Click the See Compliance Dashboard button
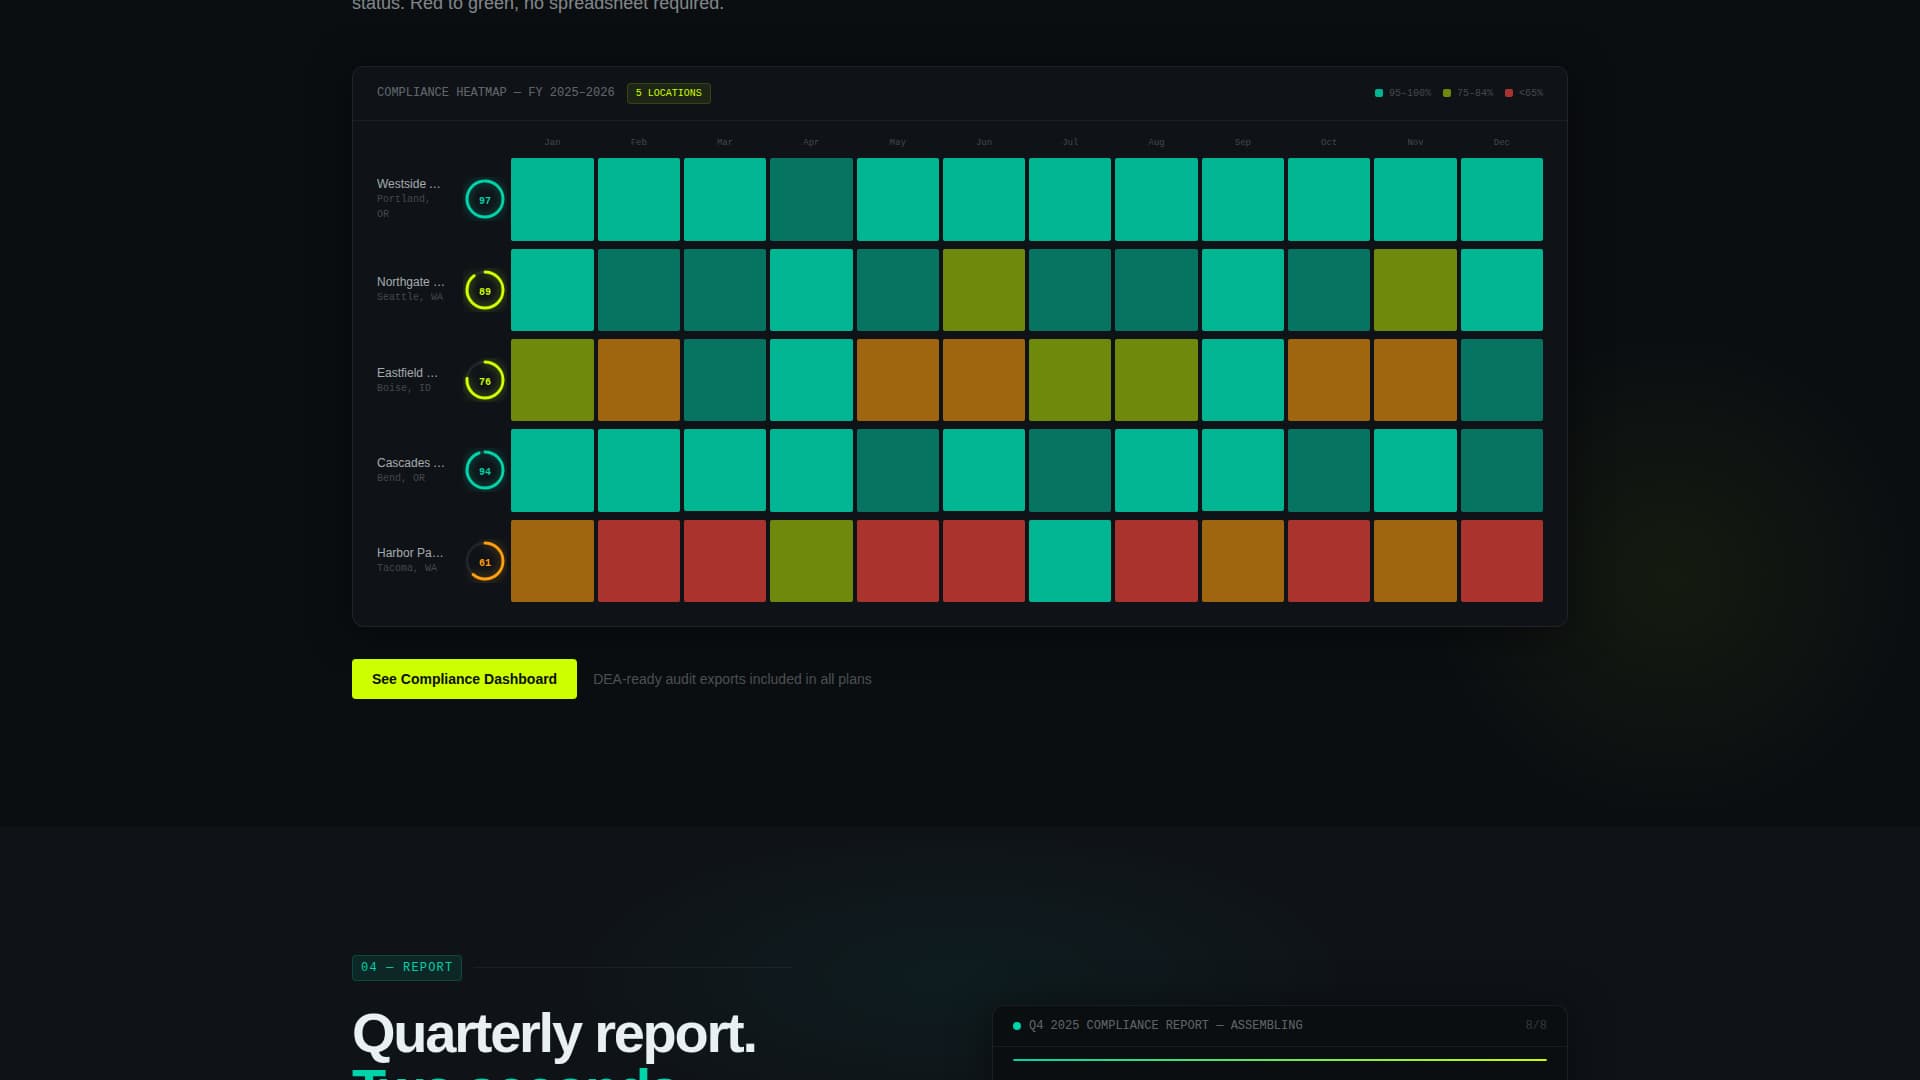Viewport: 1920px width, 1080px height. click(464, 679)
